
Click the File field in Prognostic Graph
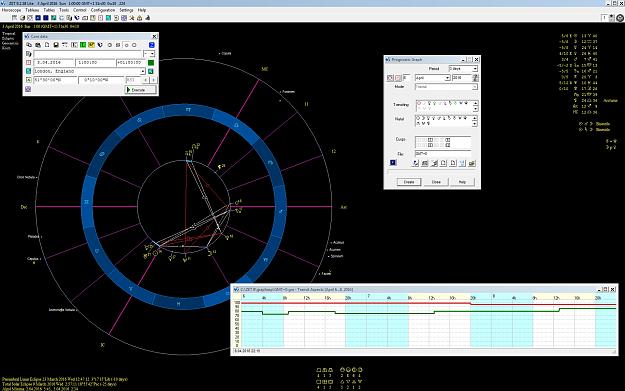[x=443, y=153]
